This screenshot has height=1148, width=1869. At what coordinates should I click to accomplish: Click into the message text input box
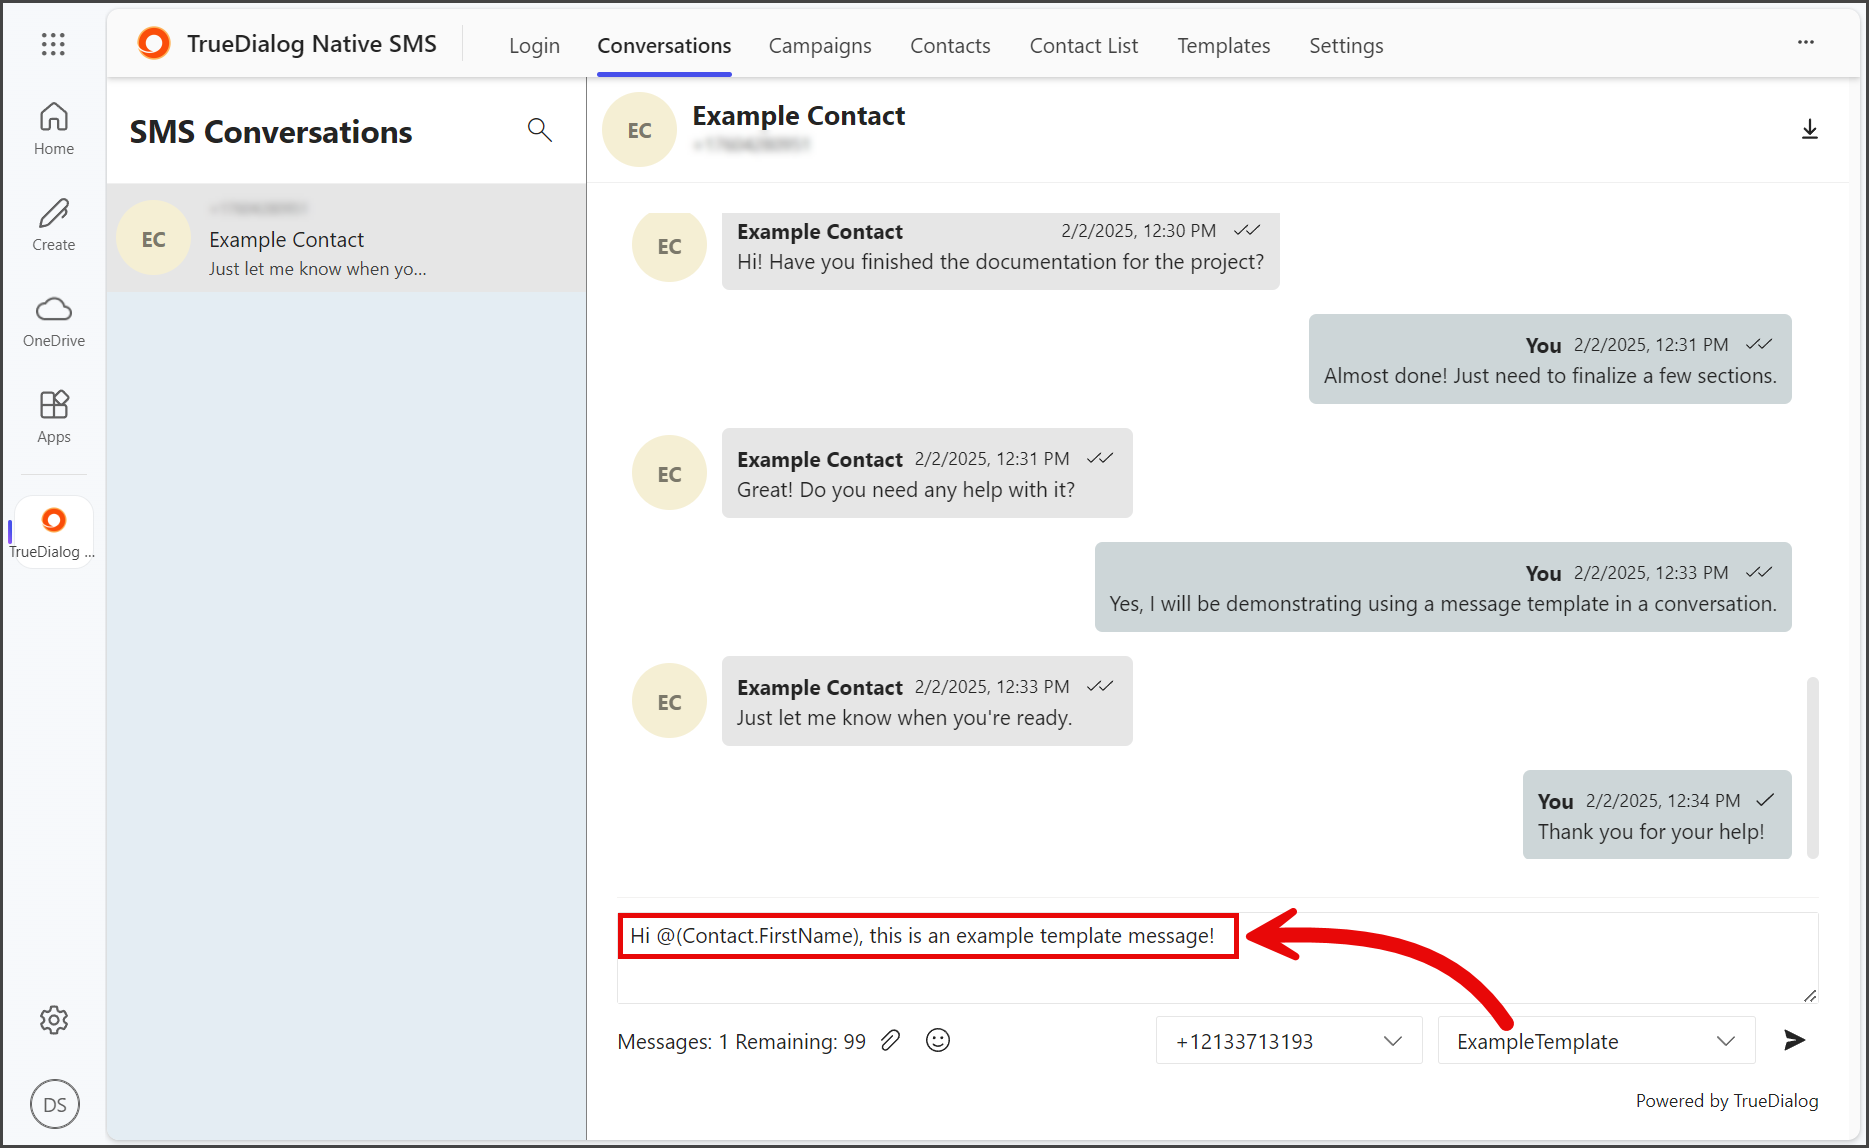[x=1217, y=957]
